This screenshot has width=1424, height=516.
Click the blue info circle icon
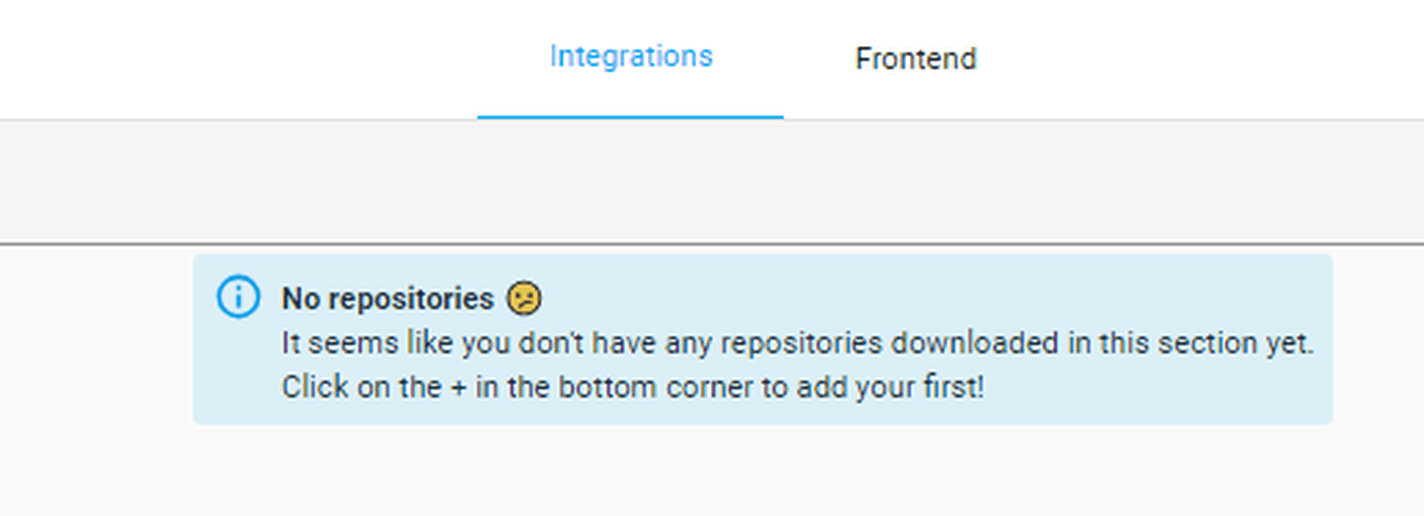click(x=238, y=298)
